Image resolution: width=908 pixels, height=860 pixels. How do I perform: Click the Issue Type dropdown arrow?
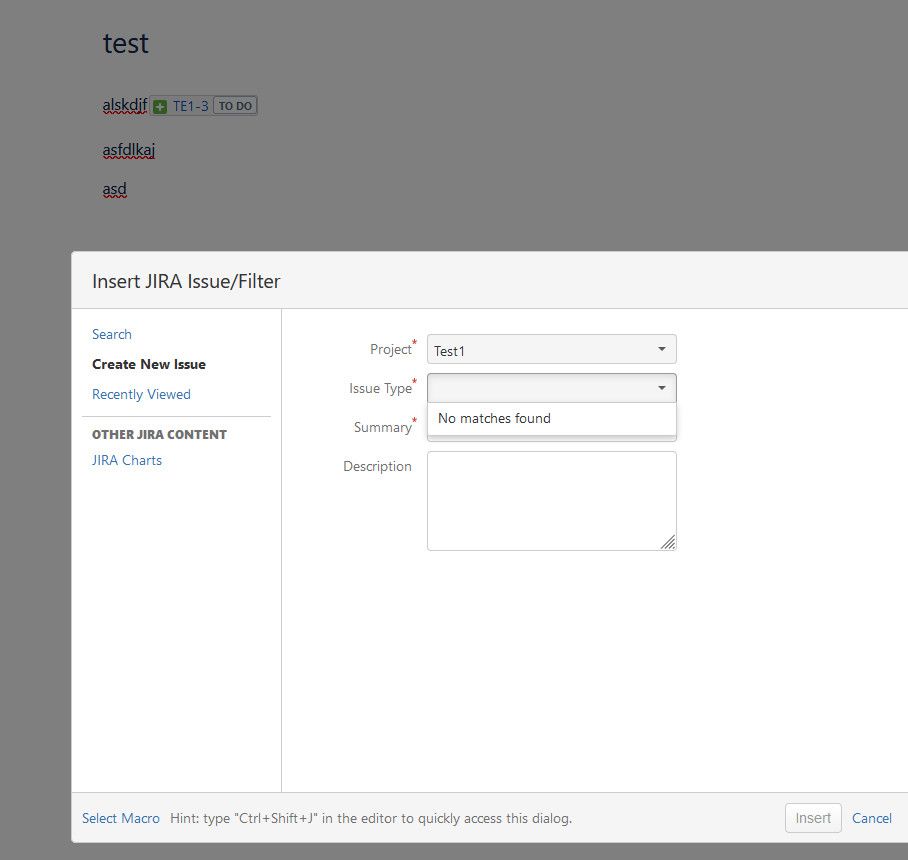point(661,388)
